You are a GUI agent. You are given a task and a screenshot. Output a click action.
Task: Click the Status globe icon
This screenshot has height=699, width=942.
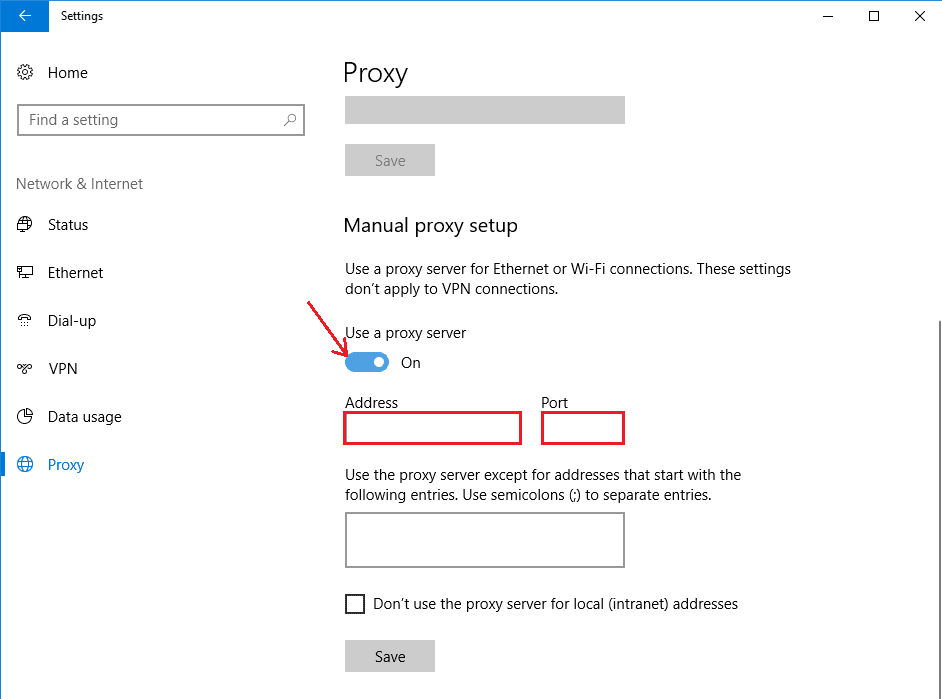point(26,225)
